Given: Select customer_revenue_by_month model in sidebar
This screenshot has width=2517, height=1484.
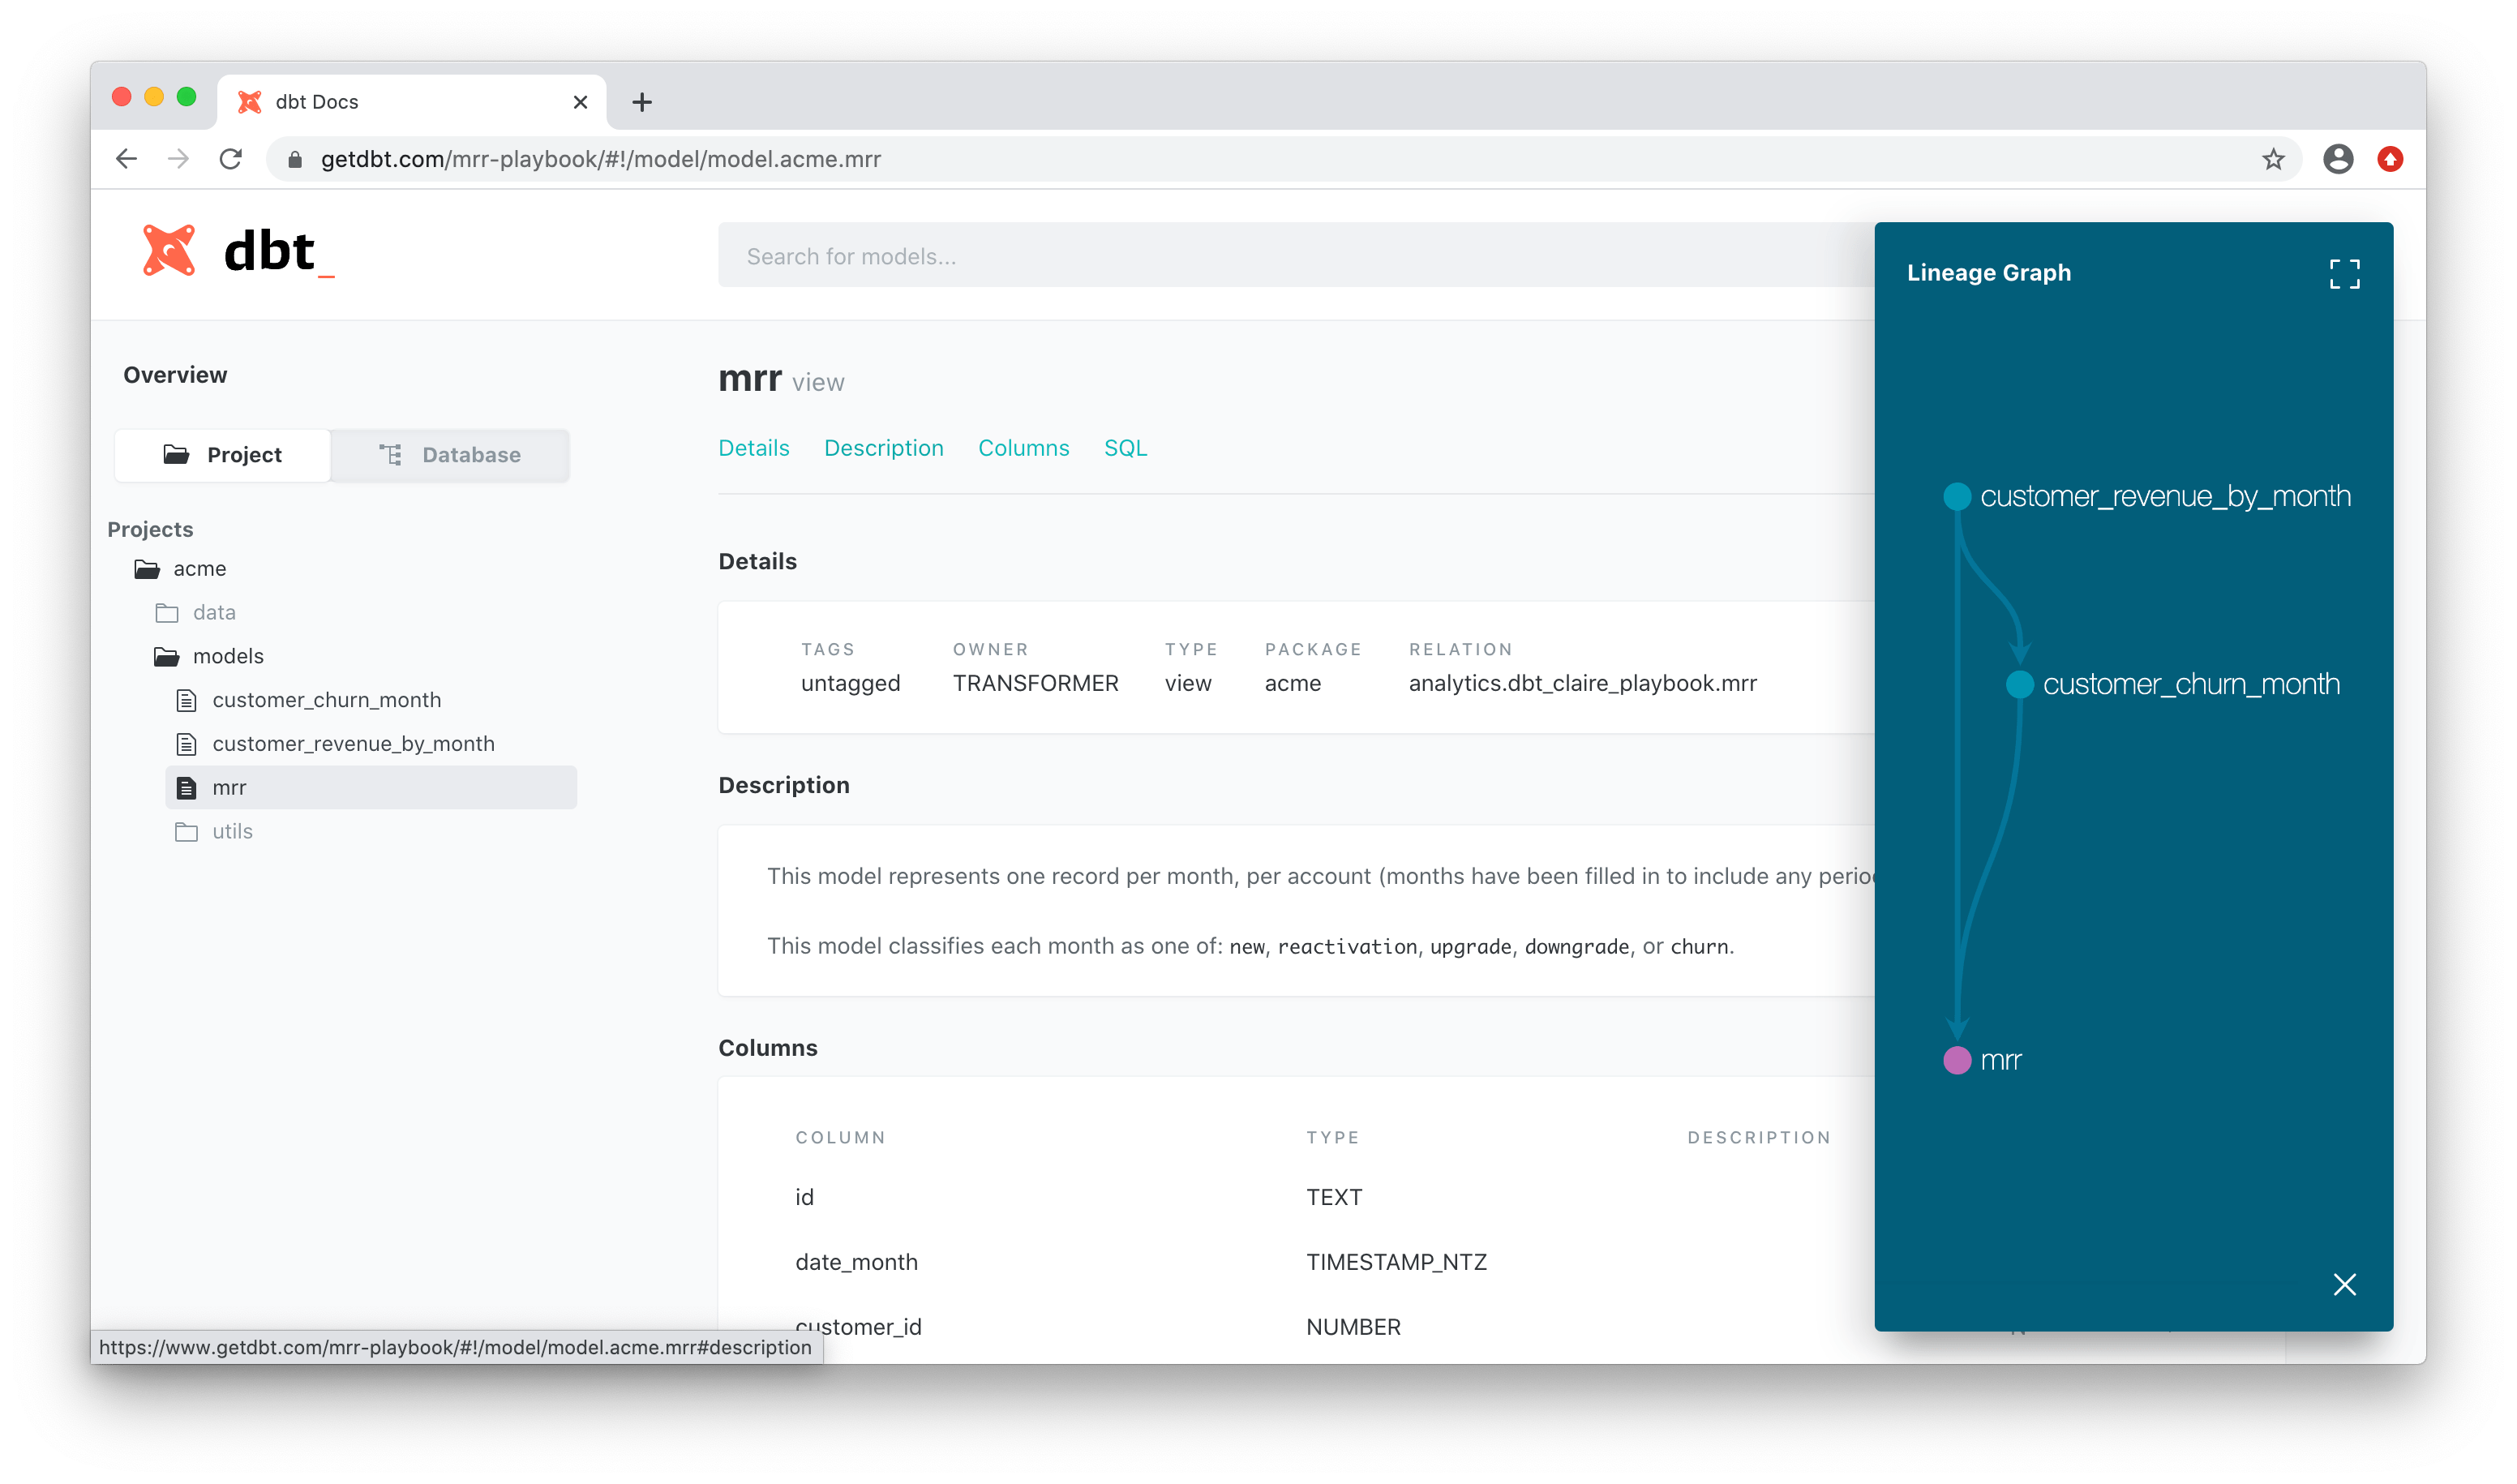Looking at the screenshot, I should pyautogui.click(x=351, y=742).
